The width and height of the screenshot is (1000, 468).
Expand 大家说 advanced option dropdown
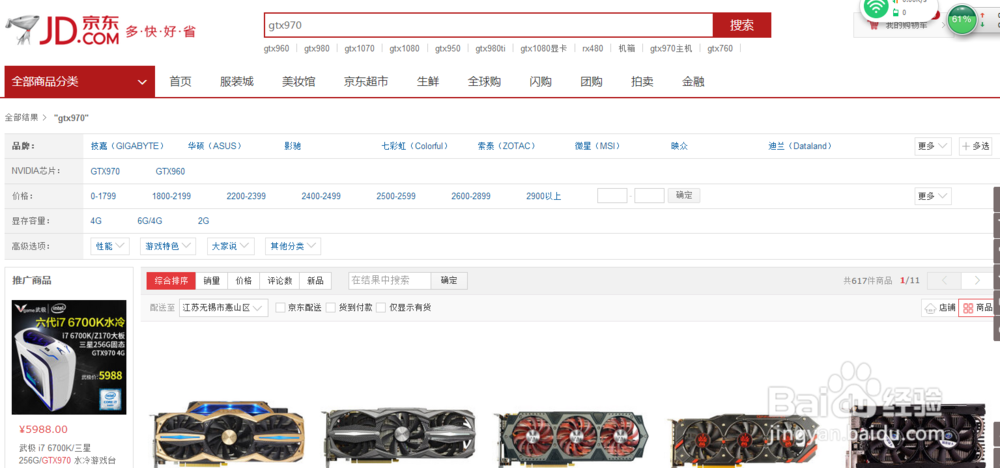(231, 246)
